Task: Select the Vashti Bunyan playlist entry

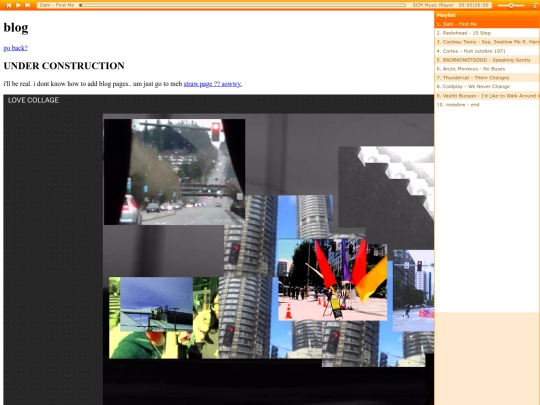Action: 487,96
